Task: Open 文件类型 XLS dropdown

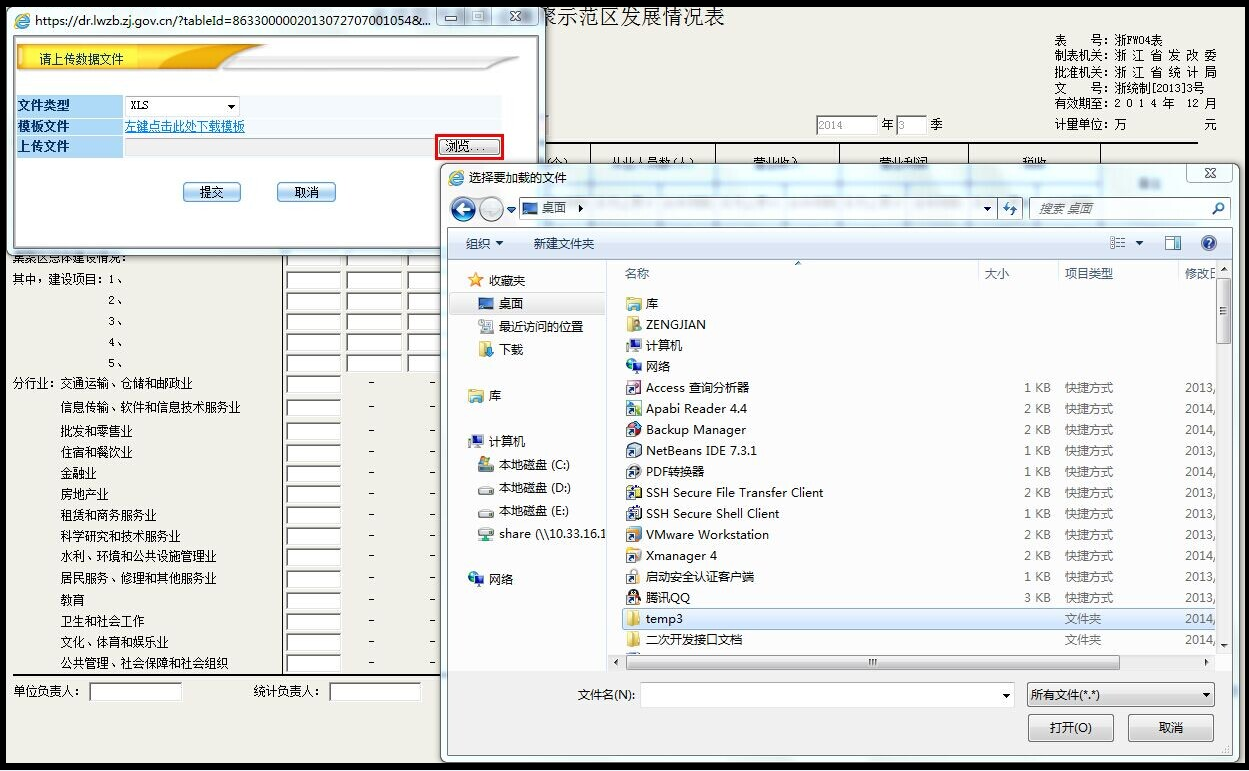Action: pos(182,105)
